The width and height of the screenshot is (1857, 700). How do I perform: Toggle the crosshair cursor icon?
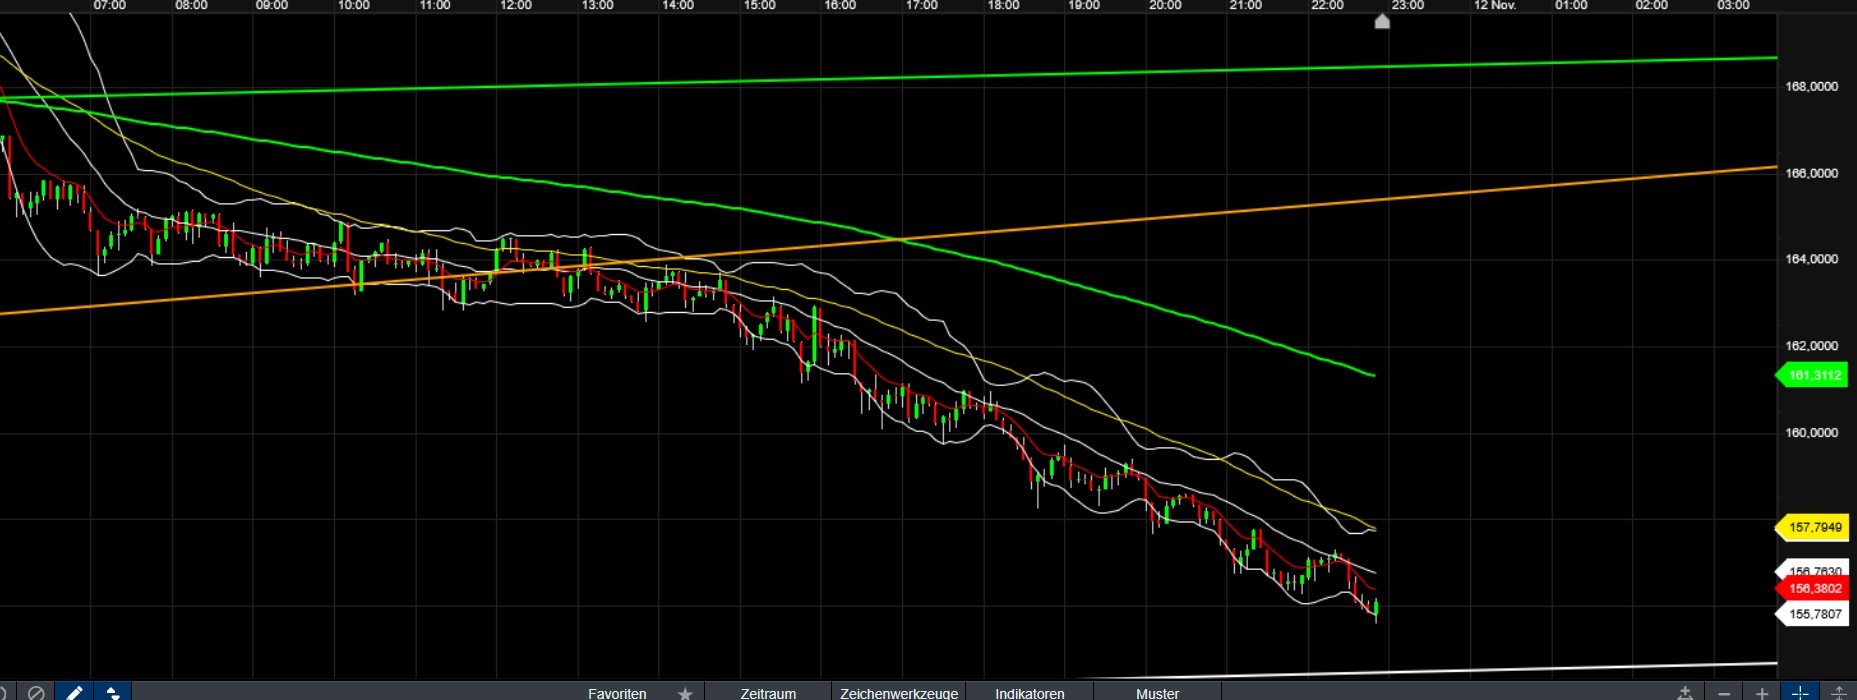[x=1800, y=693]
